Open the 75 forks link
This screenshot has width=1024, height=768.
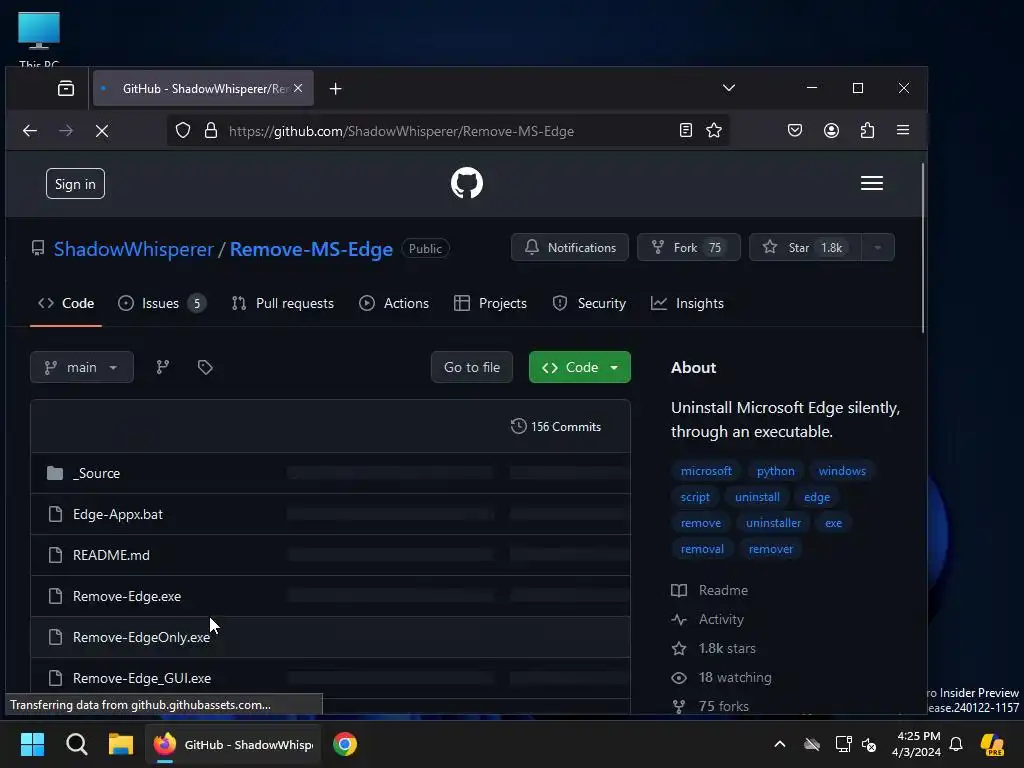click(711, 706)
